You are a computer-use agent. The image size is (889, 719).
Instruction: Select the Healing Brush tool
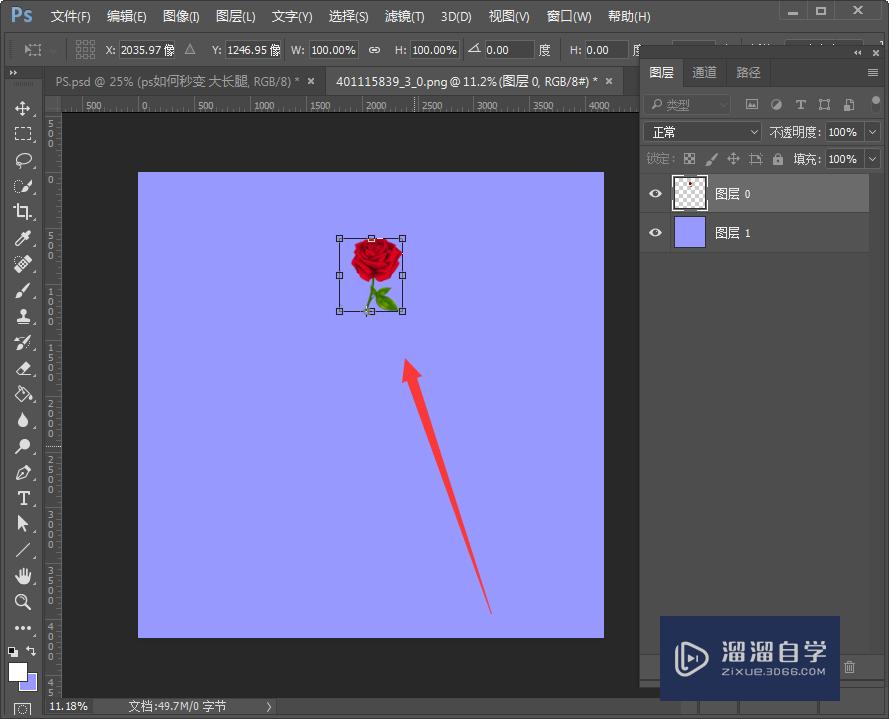23,264
